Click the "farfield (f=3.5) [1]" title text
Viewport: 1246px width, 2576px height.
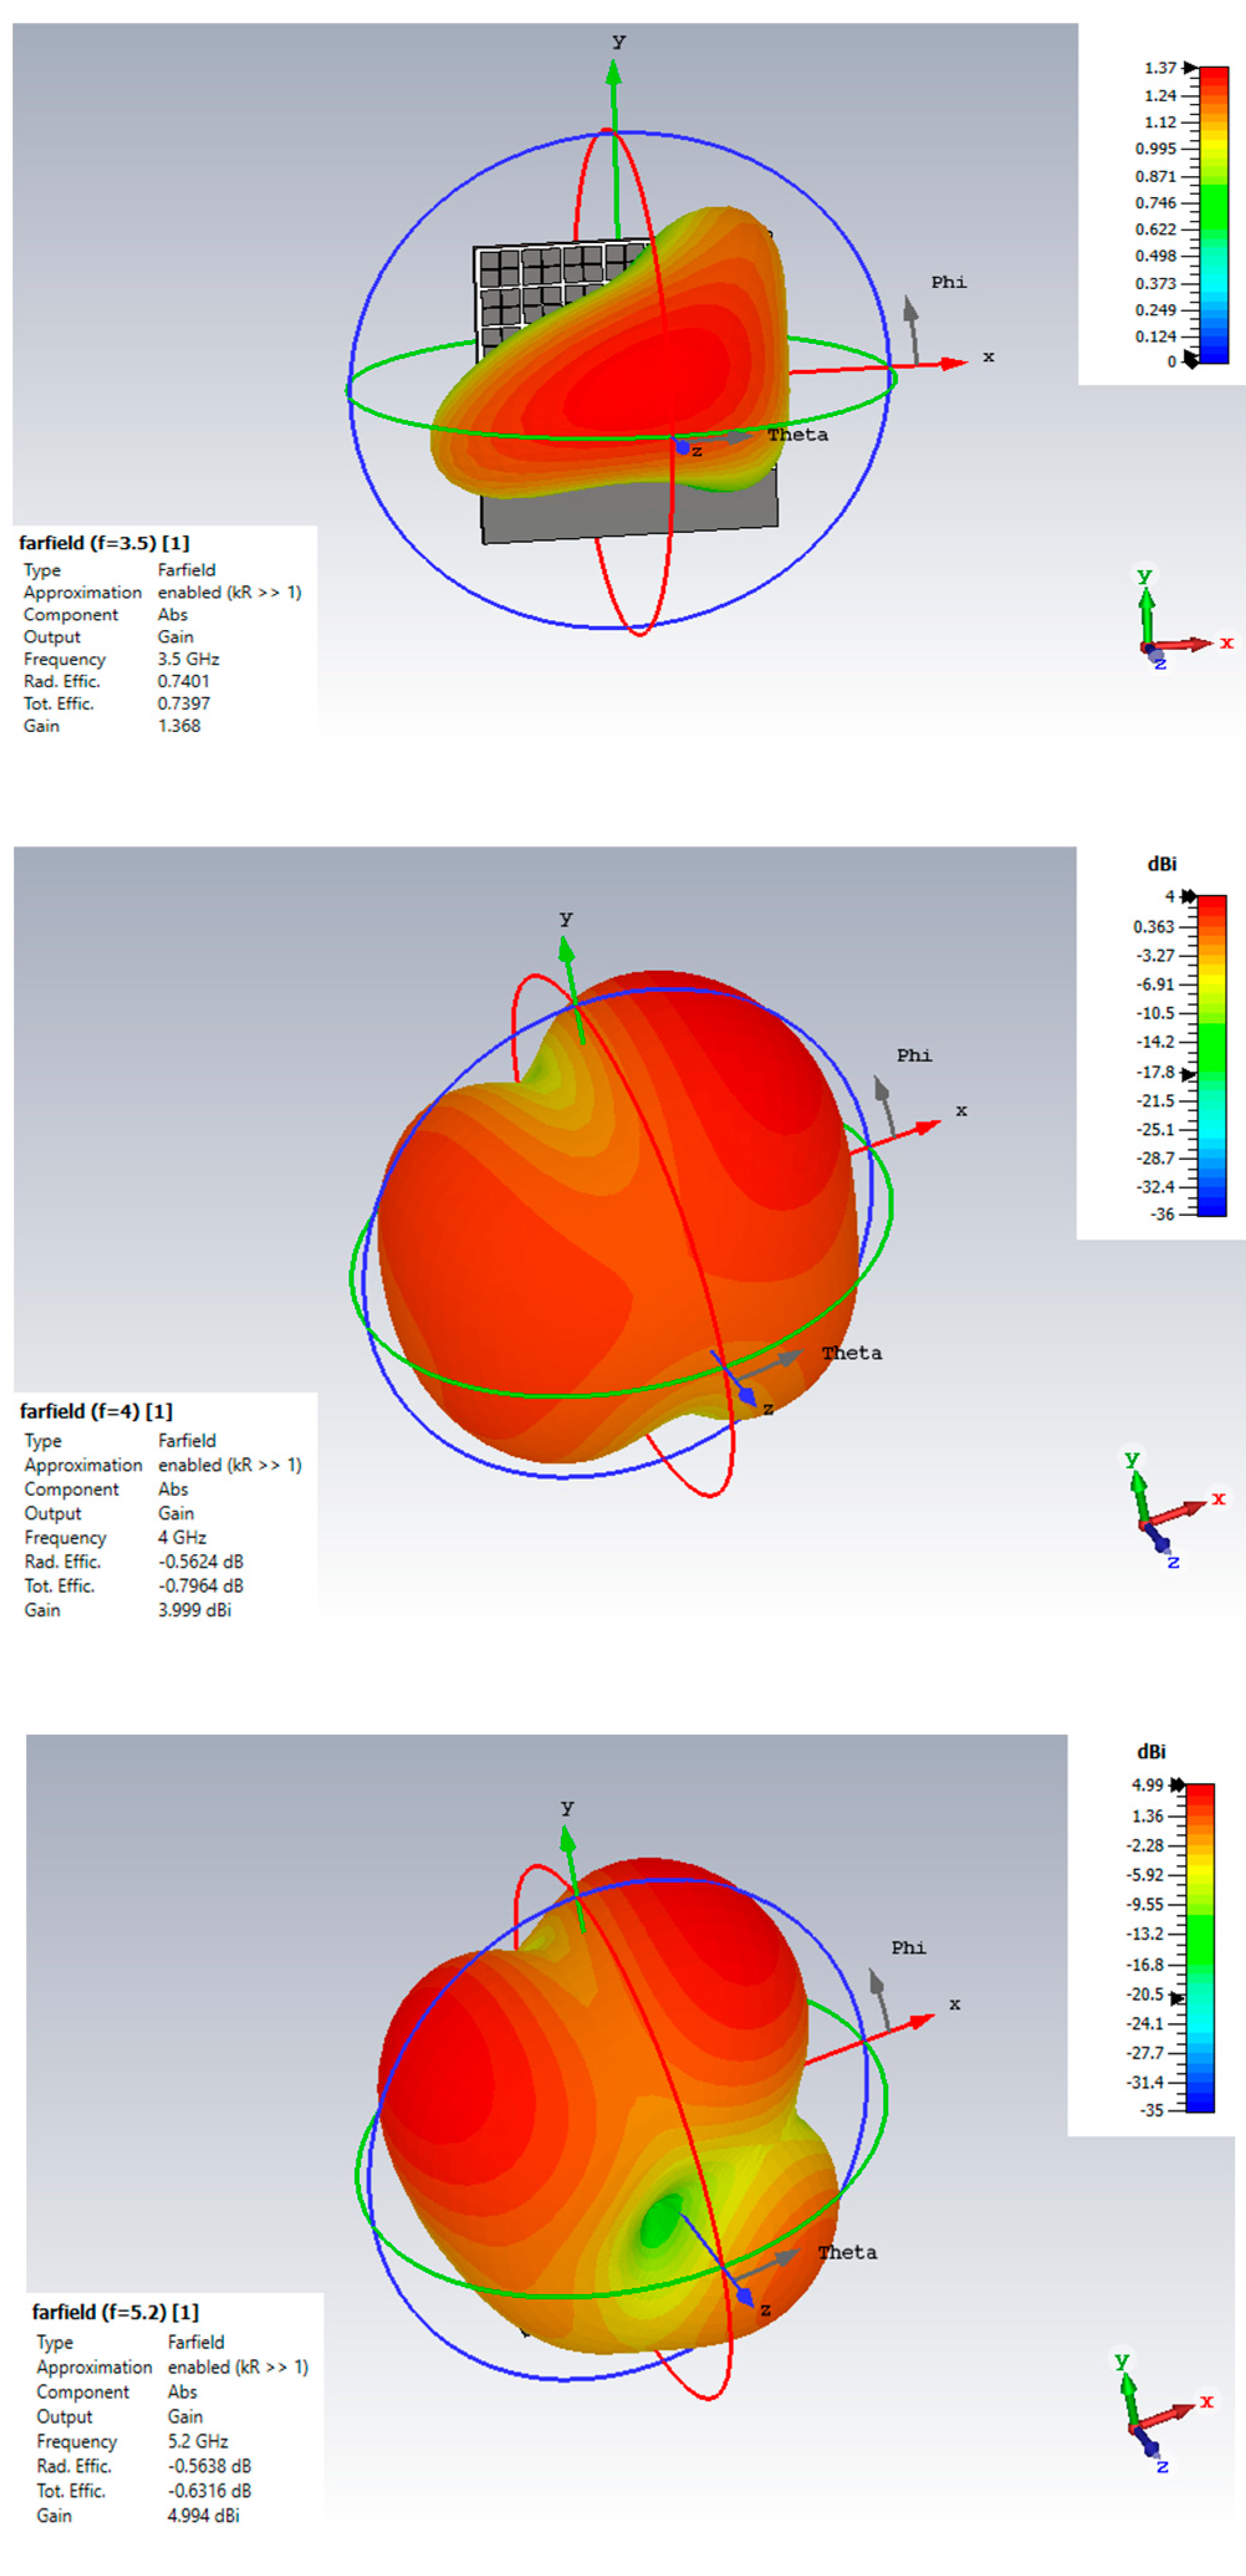tap(104, 543)
